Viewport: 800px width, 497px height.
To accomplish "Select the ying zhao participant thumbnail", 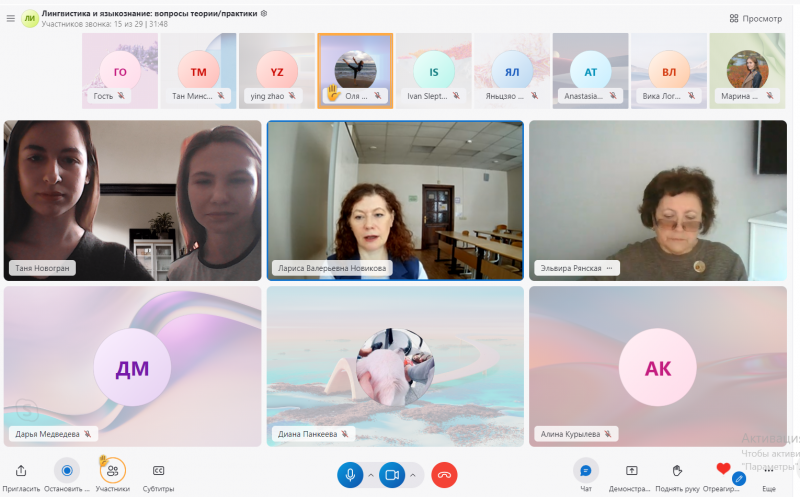I will [x=277, y=71].
